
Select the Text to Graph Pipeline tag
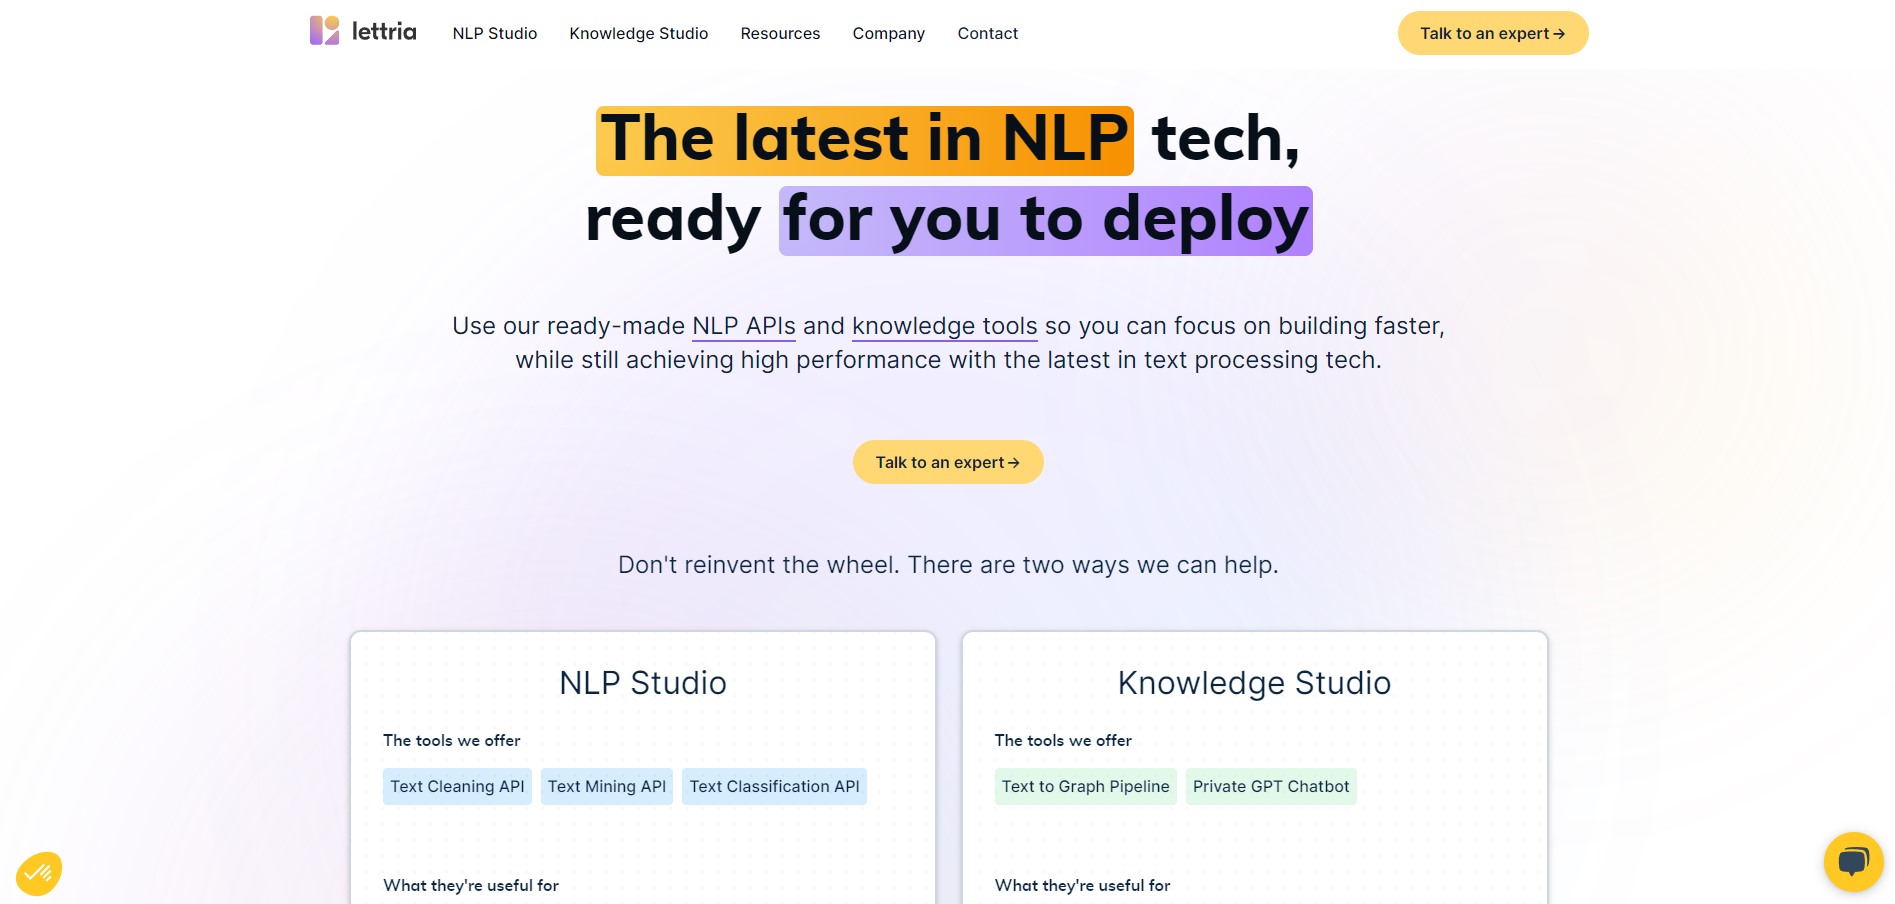1086,786
